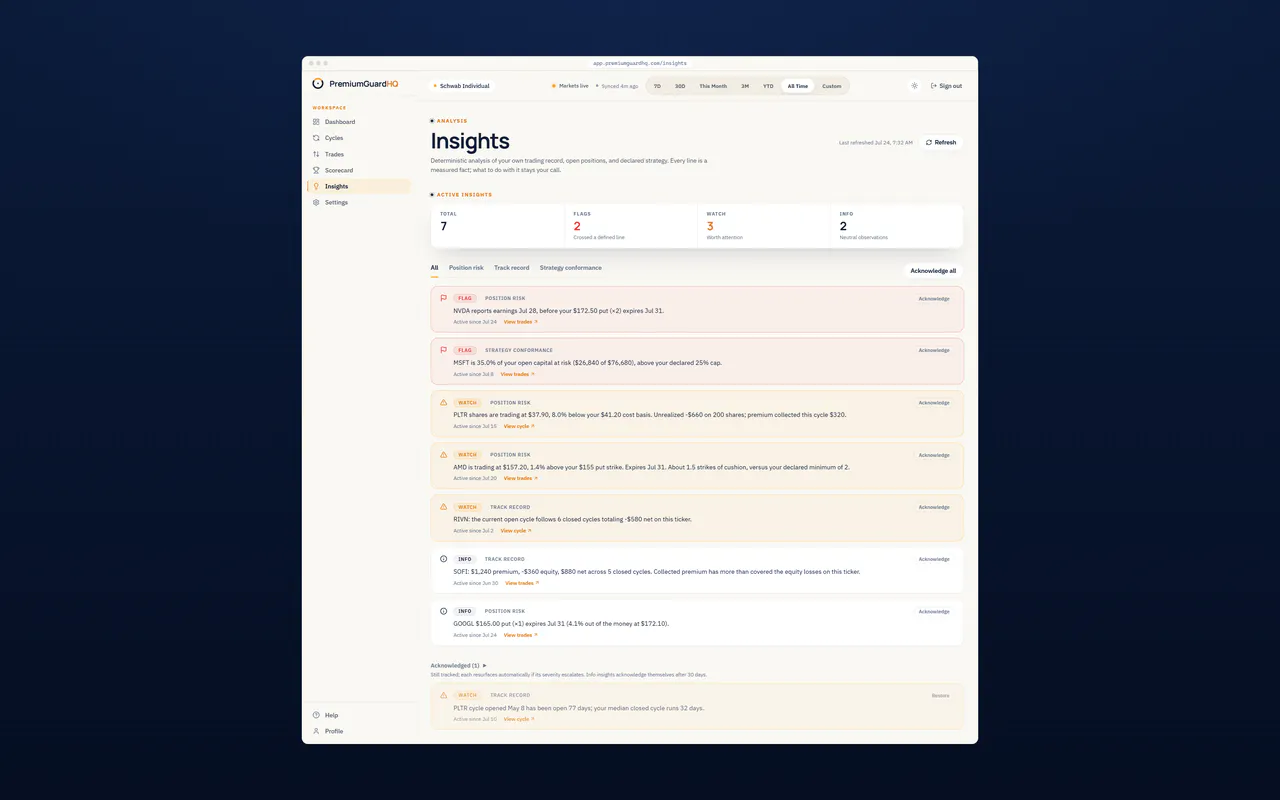Image resolution: width=1280 pixels, height=800 pixels.
Task: Acknowledge the PLTR cost basis watch
Action: (934, 403)
